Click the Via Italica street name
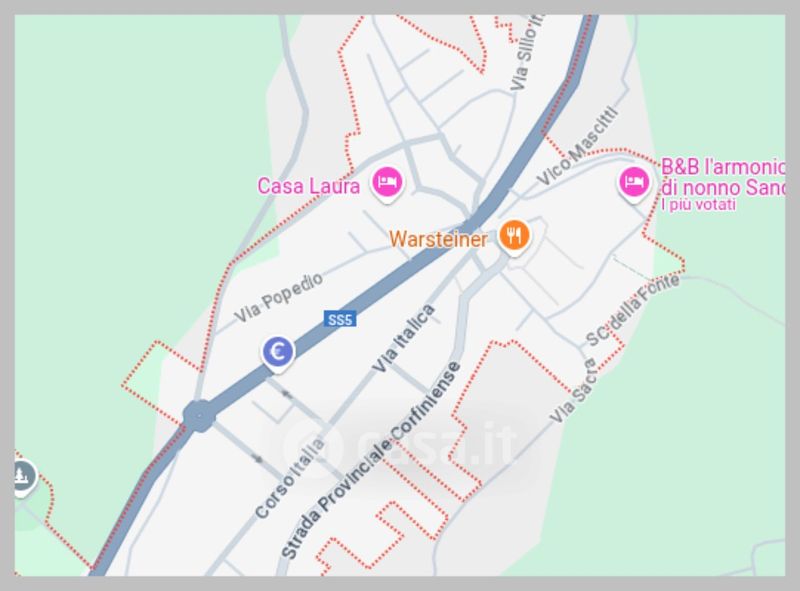 [x=403, y=338]
